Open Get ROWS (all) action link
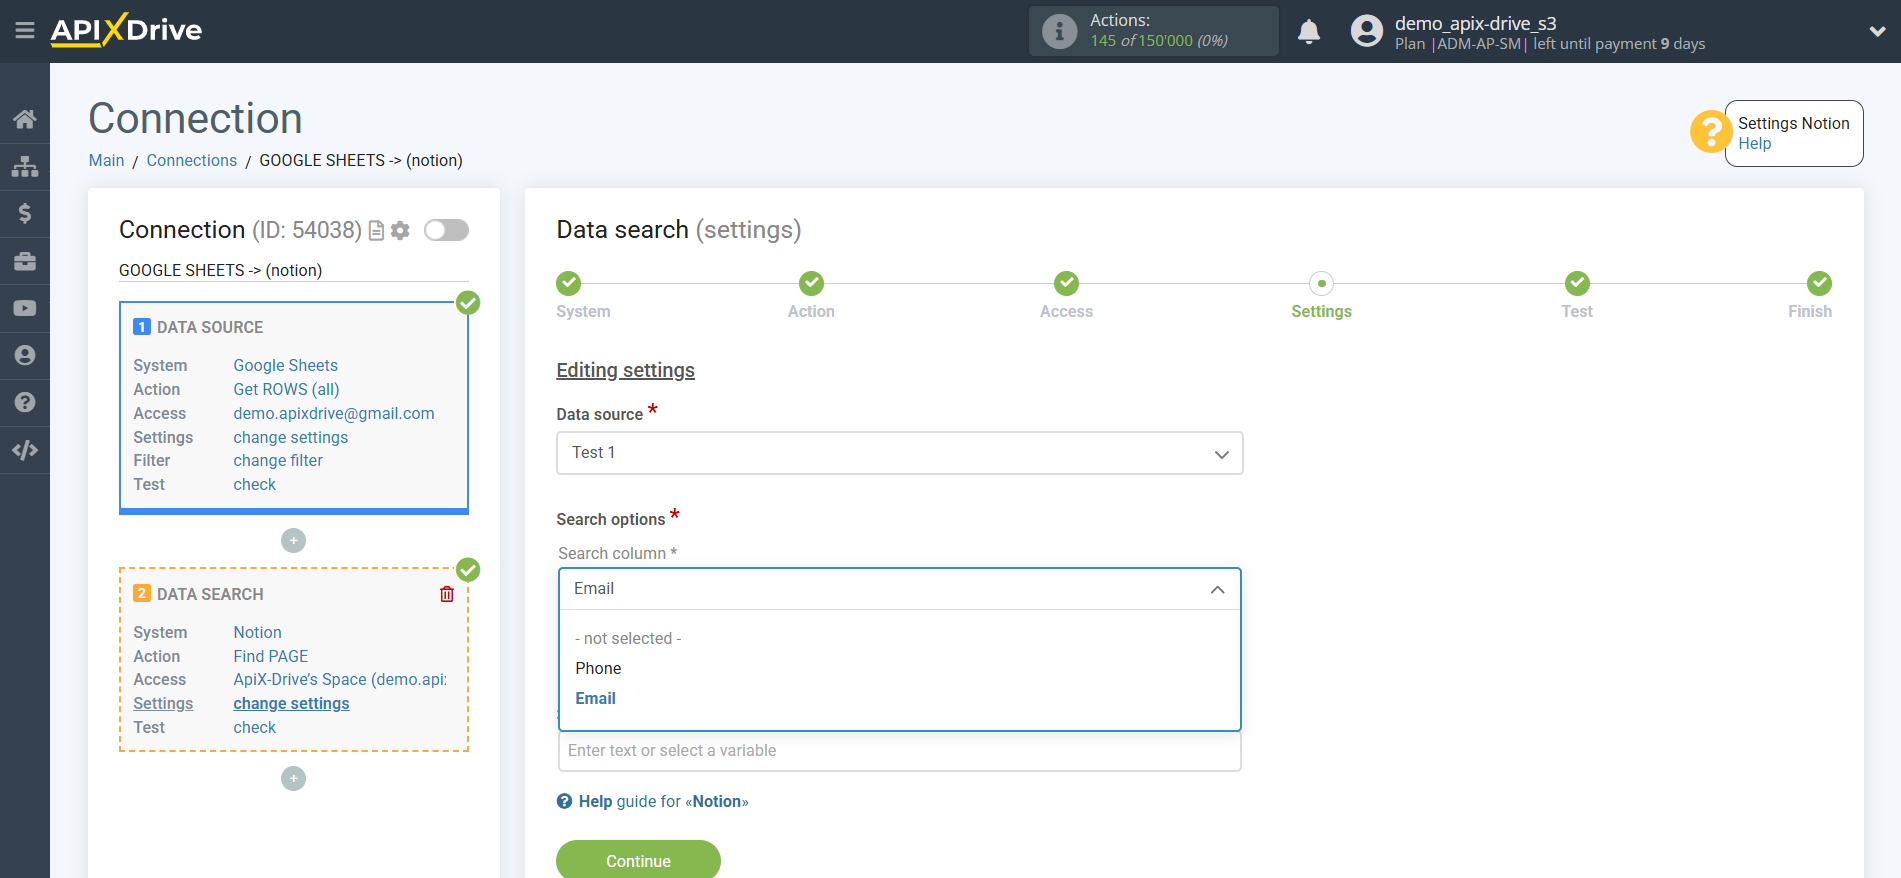1901x878 pixels. [x=287, y=389]
